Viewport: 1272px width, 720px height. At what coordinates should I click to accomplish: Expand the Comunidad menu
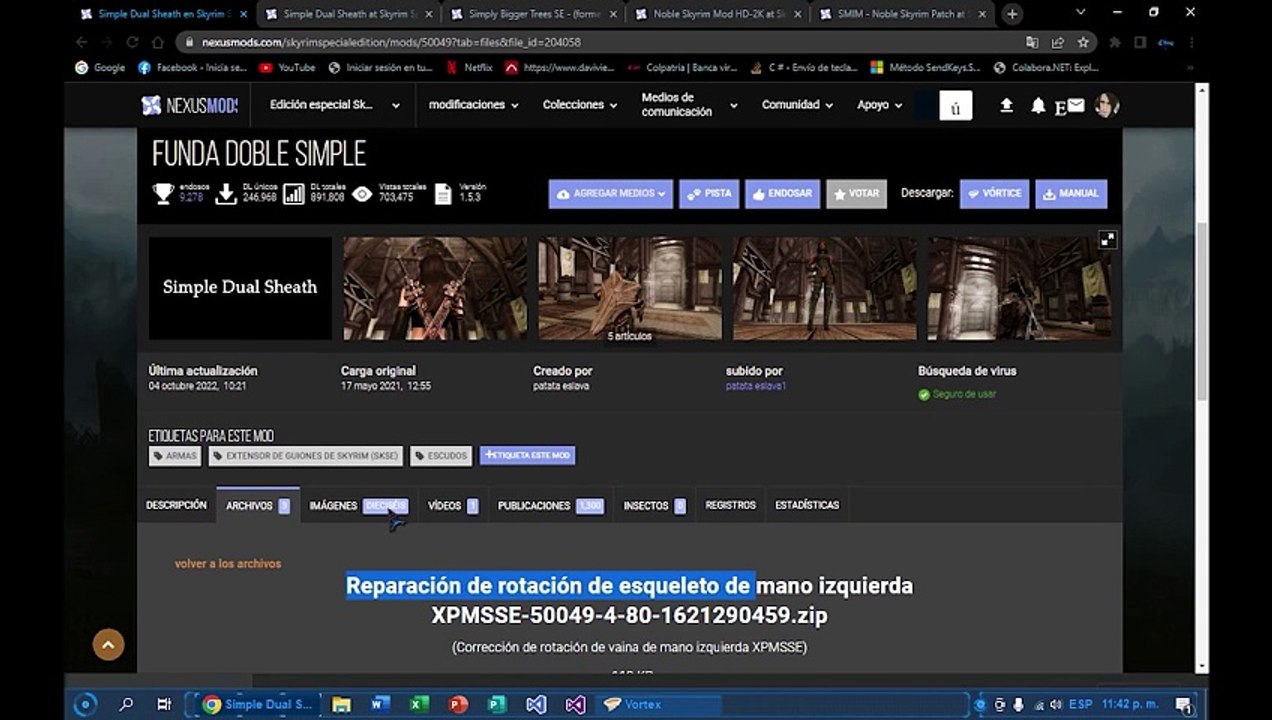pyautogui.click(x=798, y=105)
